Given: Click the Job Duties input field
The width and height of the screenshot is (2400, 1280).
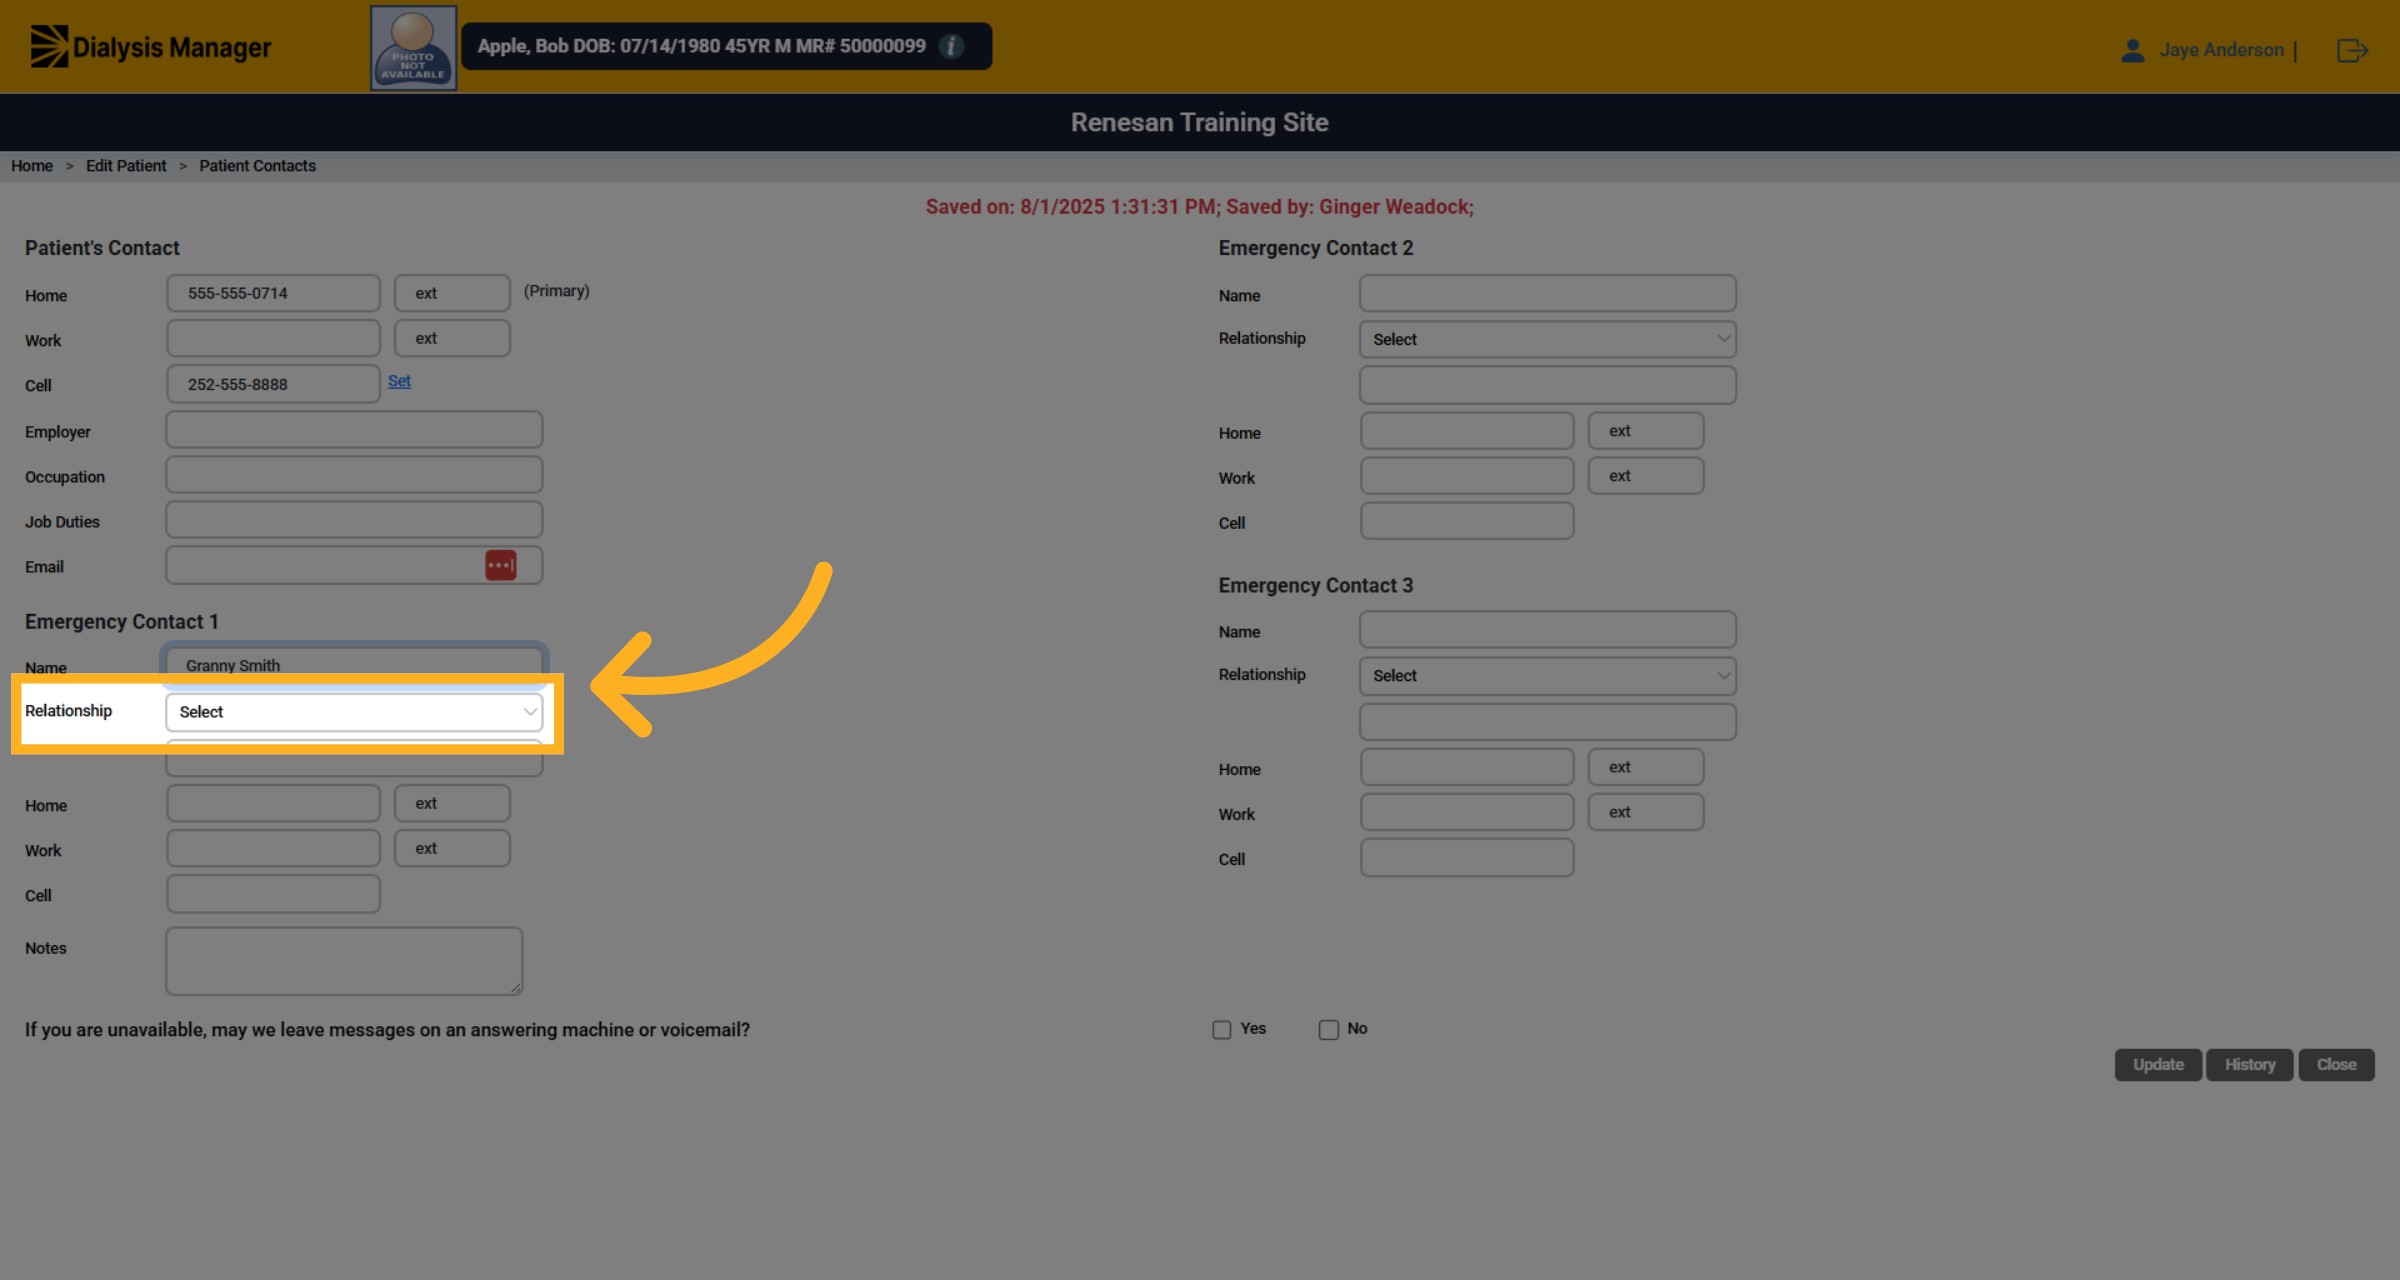Looking at the screenshot, I should pyautogui.click(x=354, y=520).
